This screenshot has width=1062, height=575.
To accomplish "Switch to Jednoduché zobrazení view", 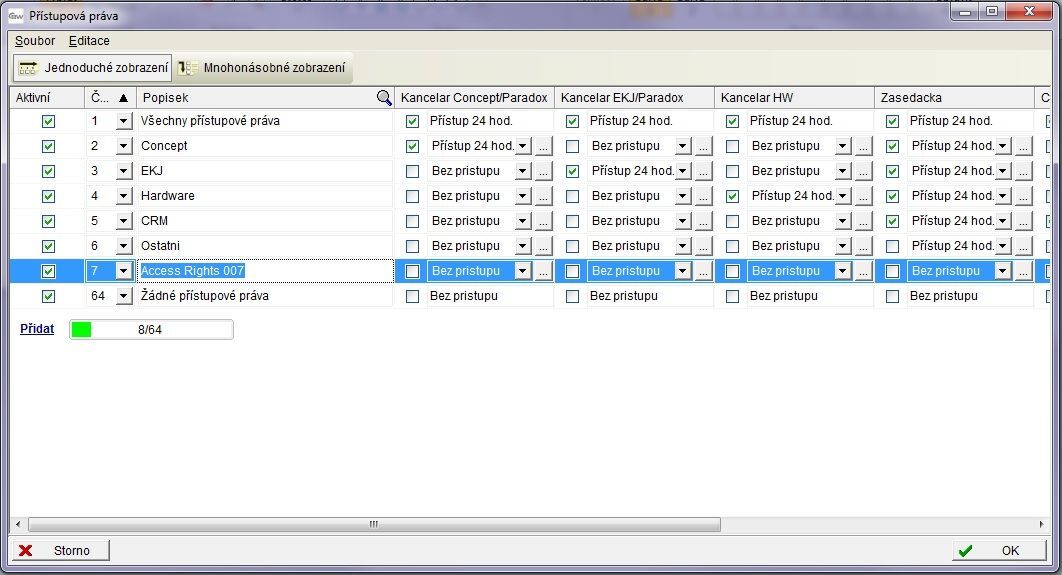I will pyautogui.click(x=93, y=68).
